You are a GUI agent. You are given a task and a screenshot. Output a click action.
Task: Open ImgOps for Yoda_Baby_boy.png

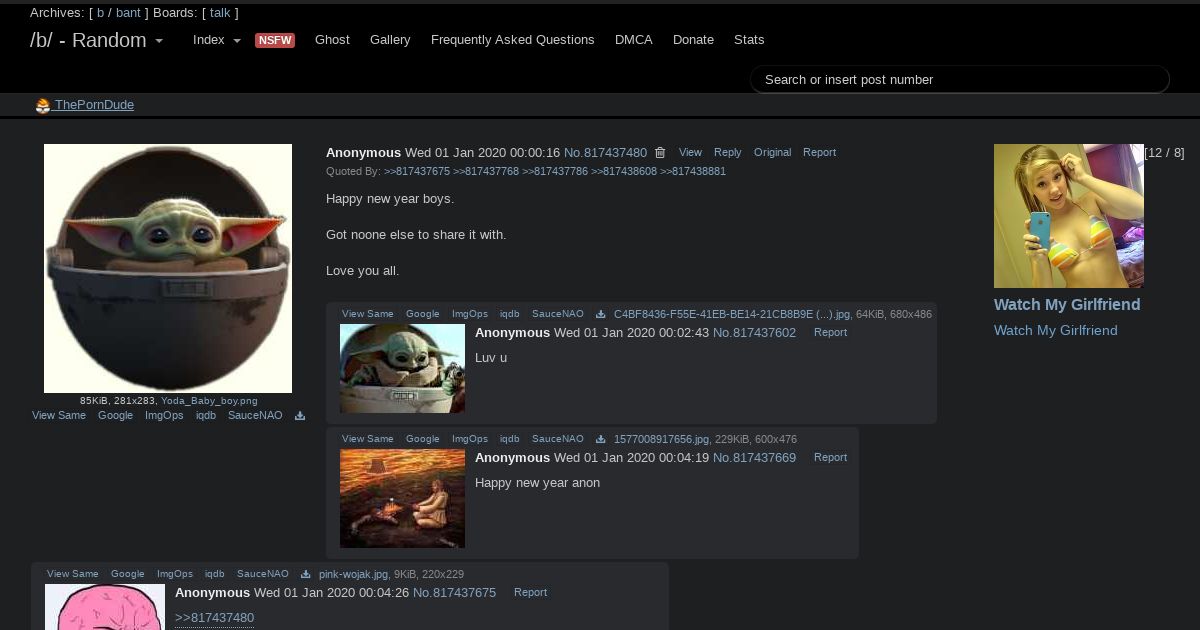pyautogui.click(x=164, y=416)
